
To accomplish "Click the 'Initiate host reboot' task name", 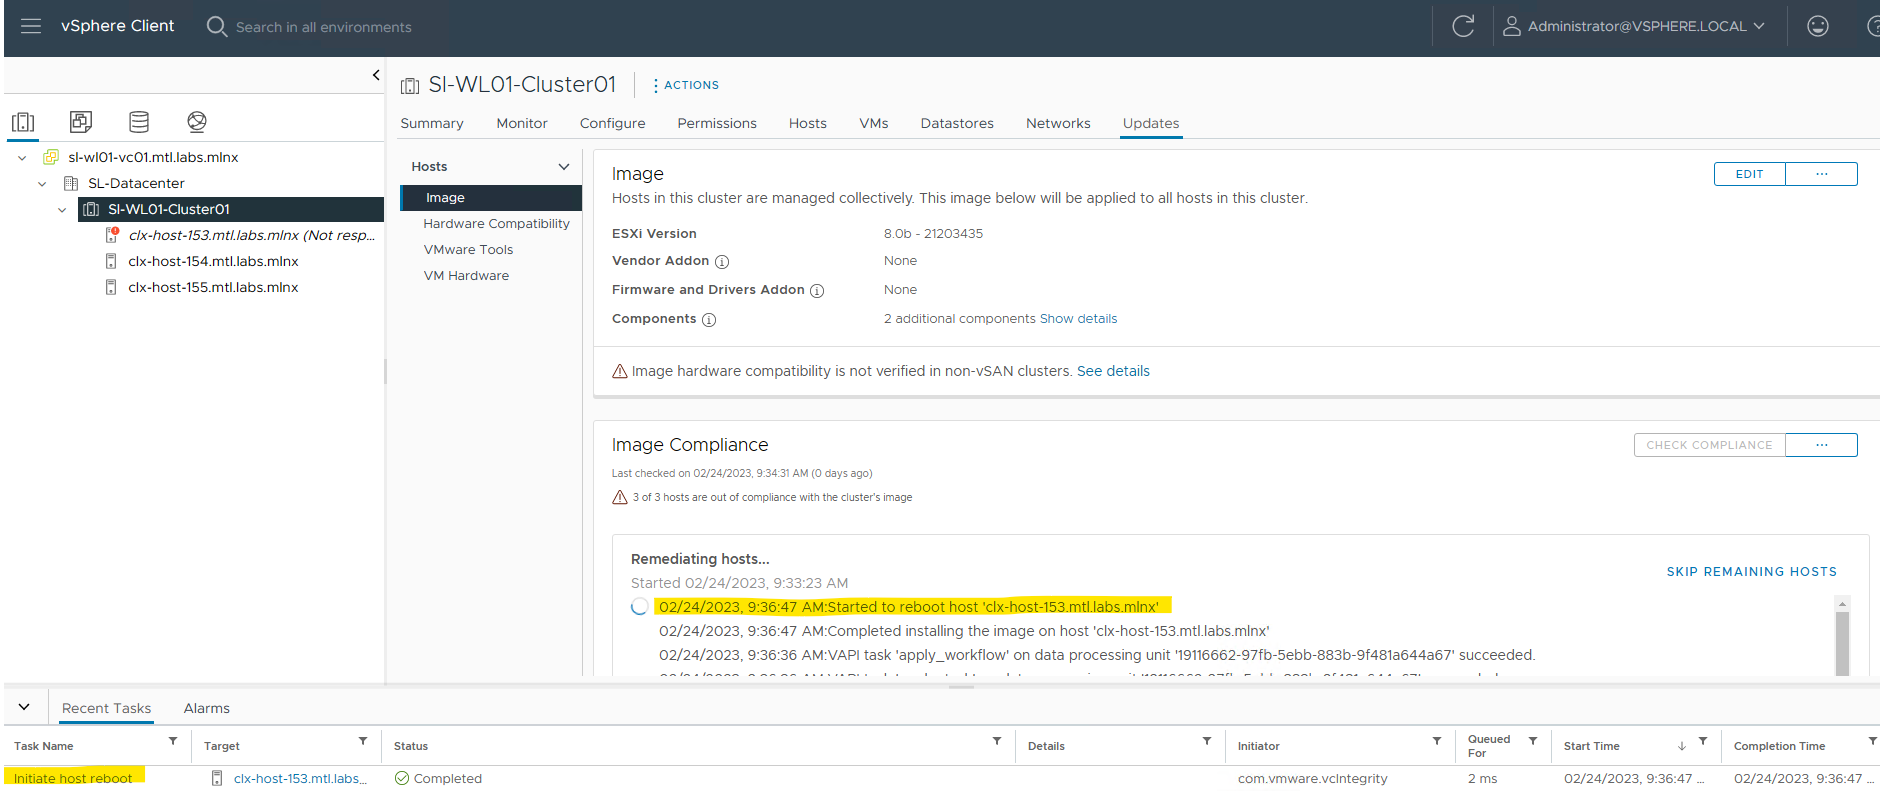I will (x=73, y=779).
